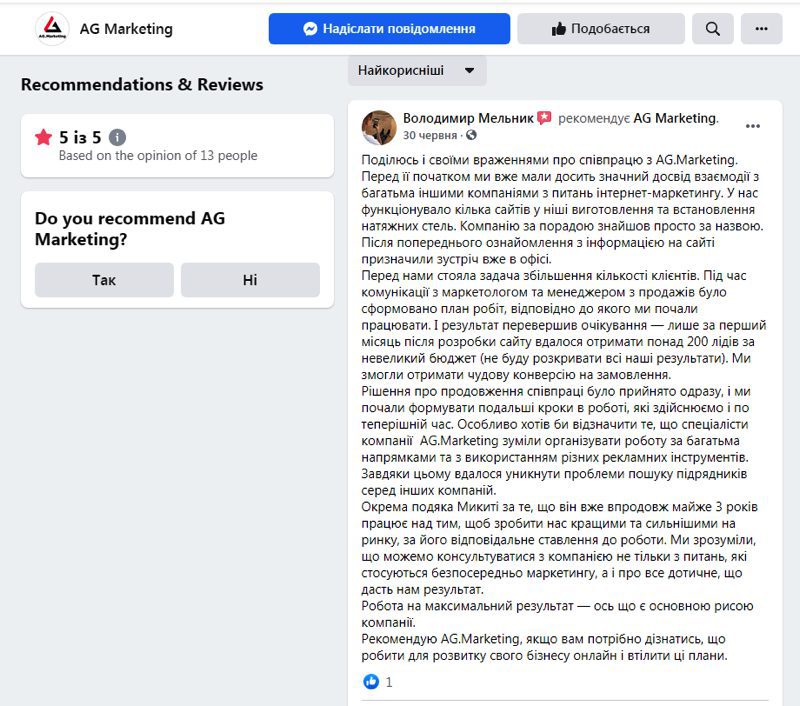This screenshot has width=800, height=706.
Task: Open the Recommendations & Reviews heading
Action: [141, 85]
